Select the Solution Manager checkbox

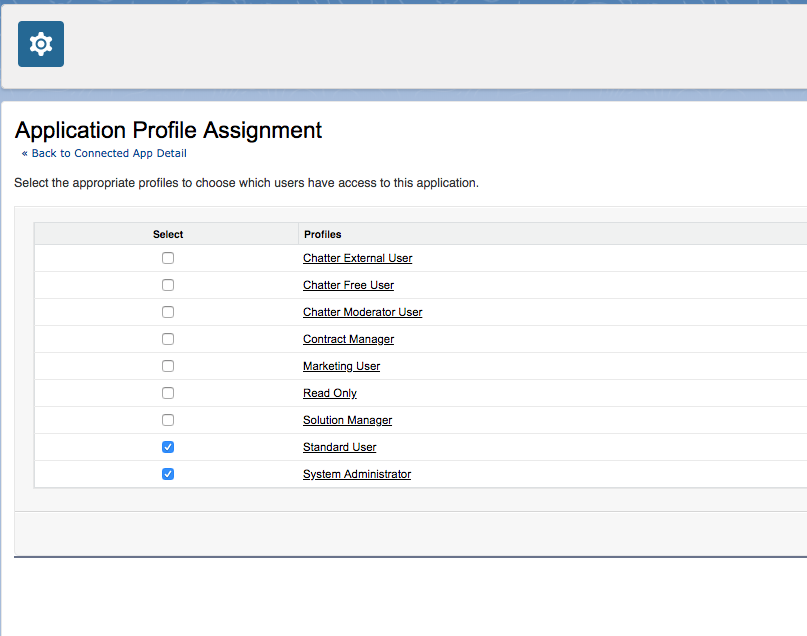pyautogui.click(x=168, y=420)
